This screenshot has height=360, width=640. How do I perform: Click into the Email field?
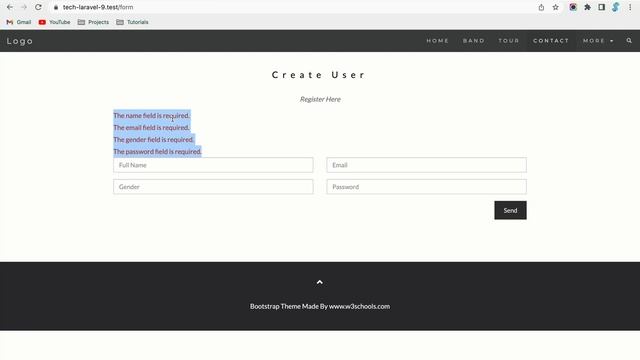427,165
